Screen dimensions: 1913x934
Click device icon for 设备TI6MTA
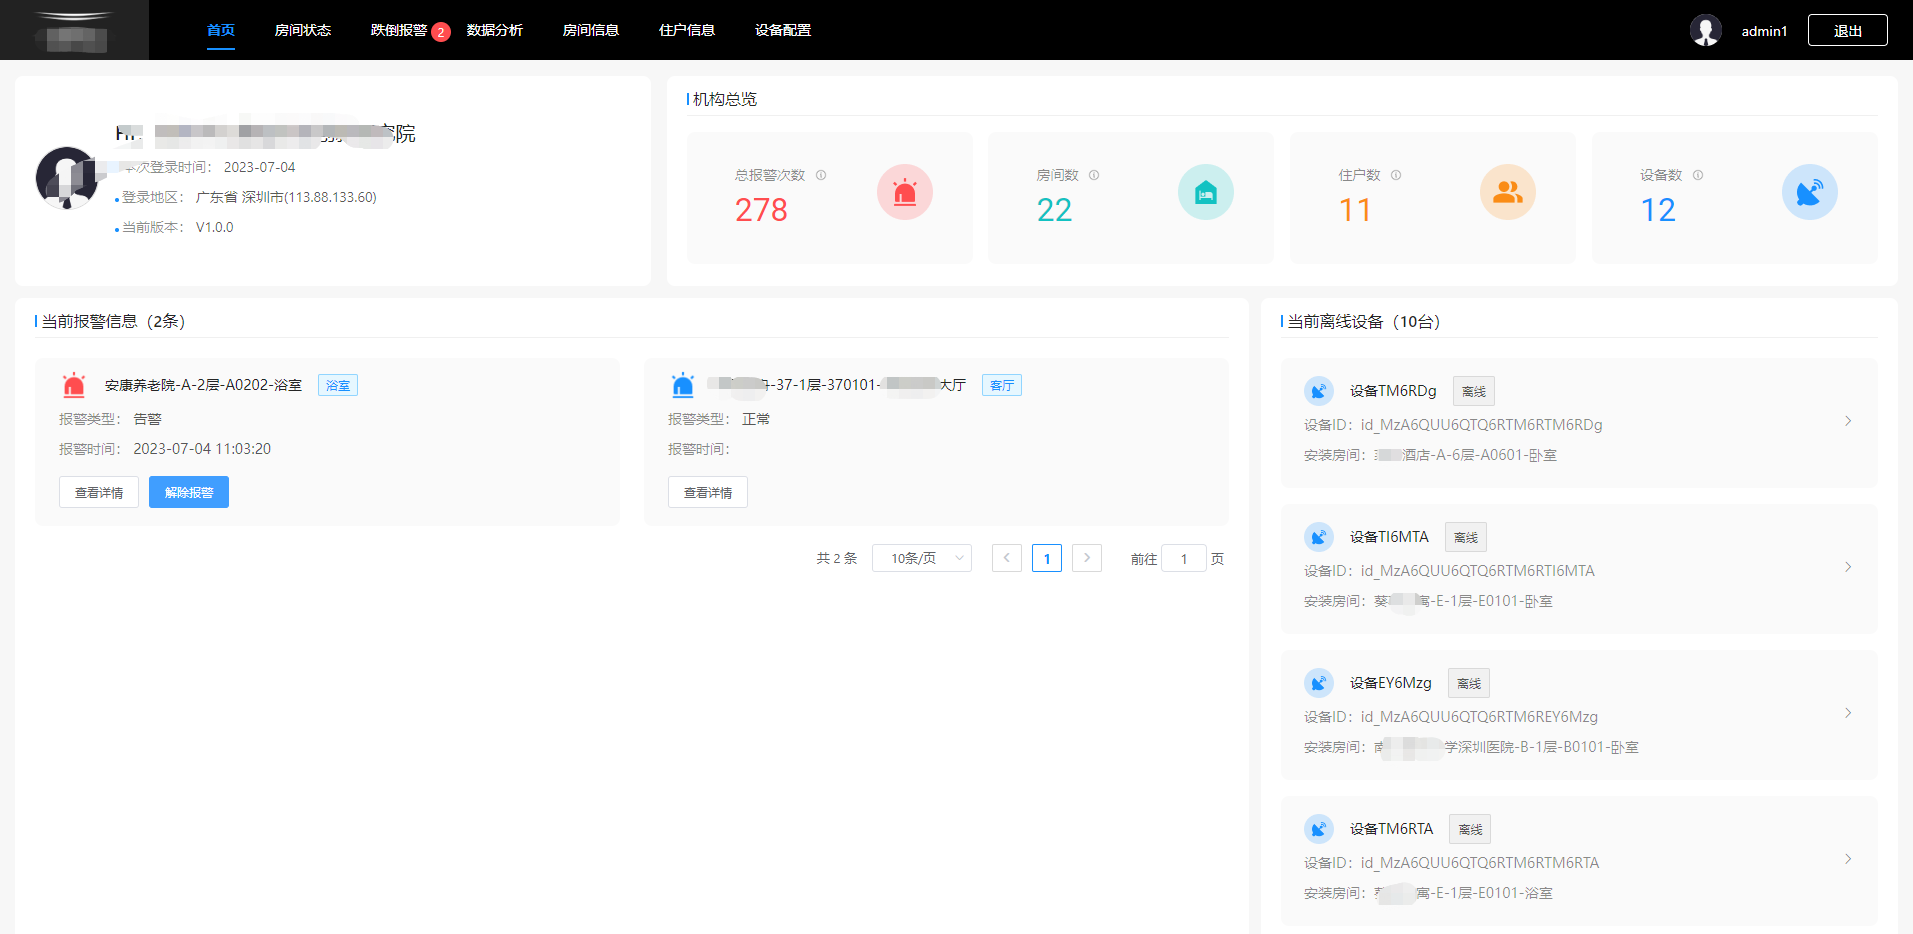pyautogui.click(x=1319, y=537)
